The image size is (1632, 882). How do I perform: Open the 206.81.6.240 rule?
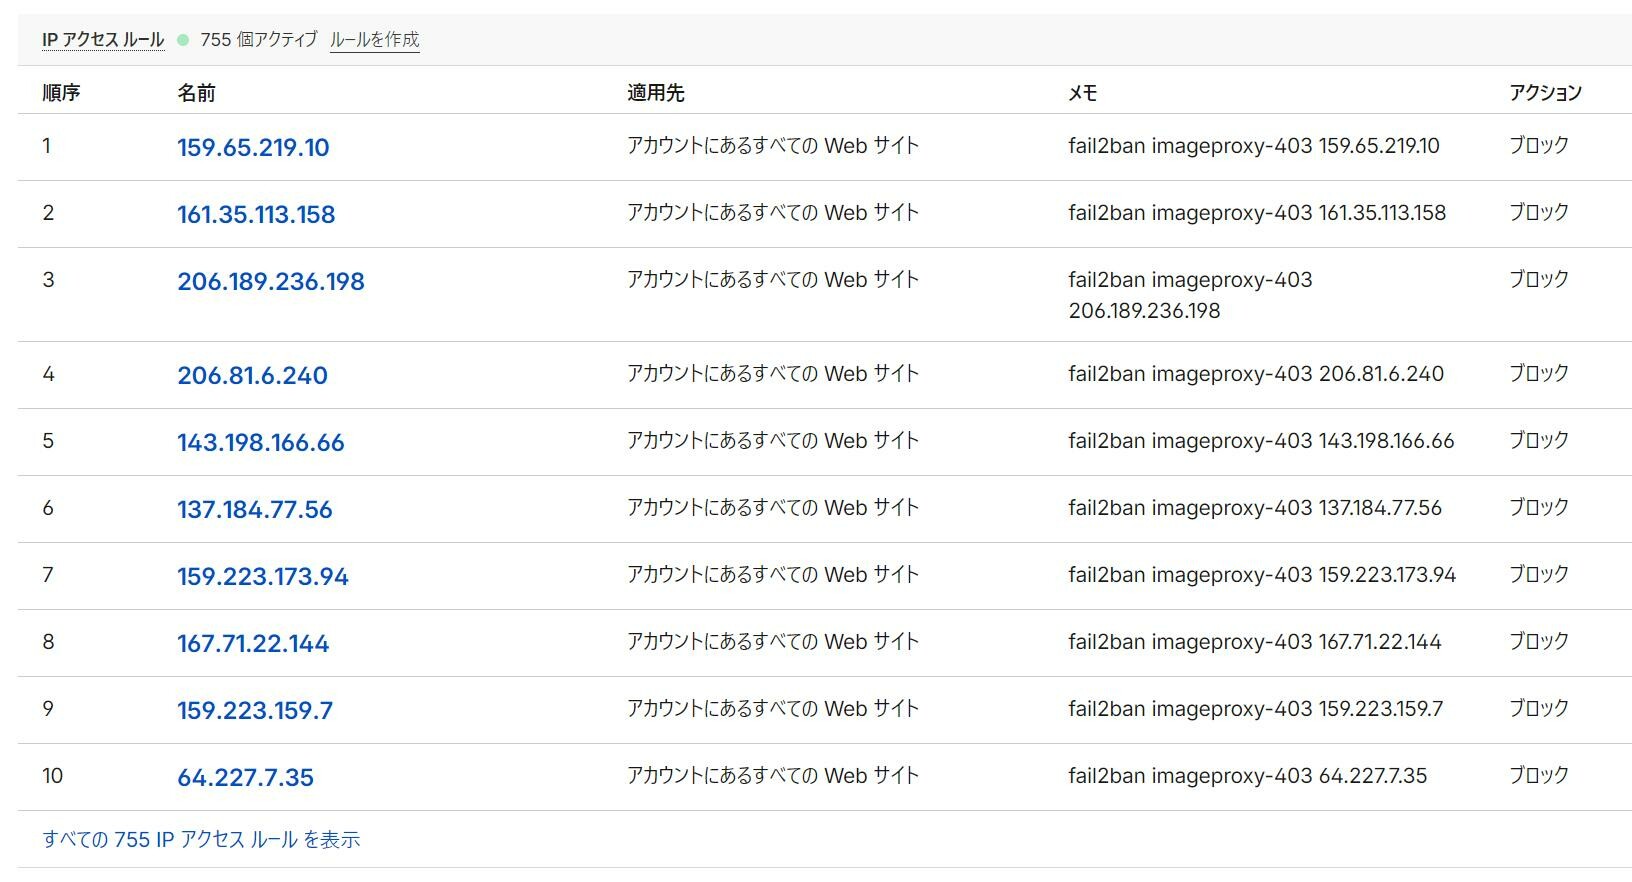pyautogui.click(x=252, y=375)
